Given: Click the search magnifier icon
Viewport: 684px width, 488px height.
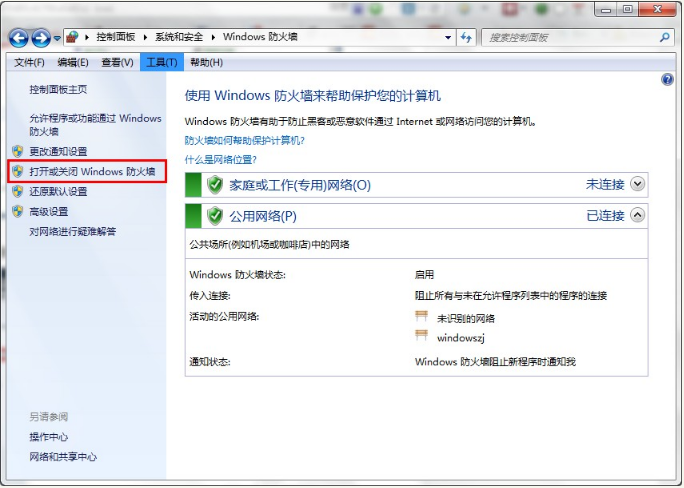Looking at the screenshot, I should pyautogui.click(x=664, y=38).
